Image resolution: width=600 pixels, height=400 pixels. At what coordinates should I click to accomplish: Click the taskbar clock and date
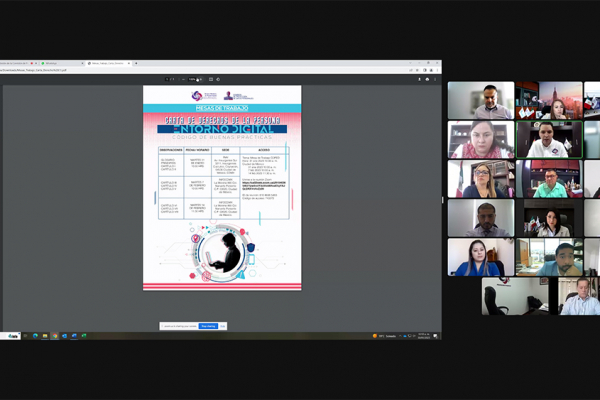[x=424, y=336]
